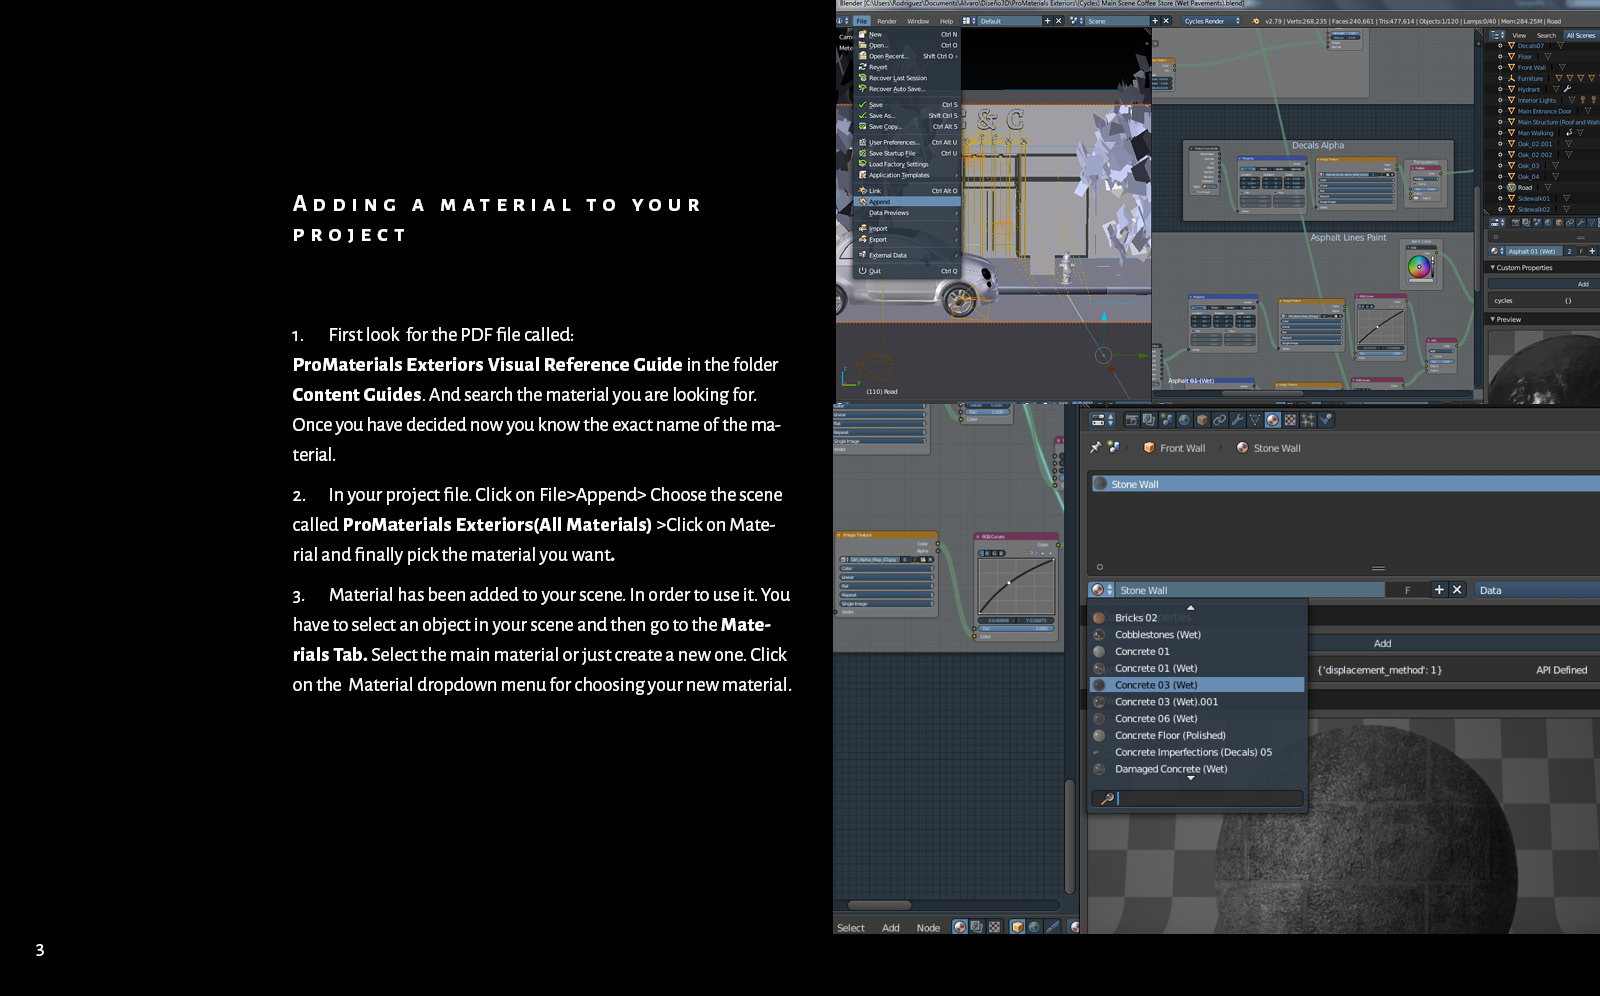Open the Render Layers properties icon
1600x996 pixels.
click(x=1149, y=420)
